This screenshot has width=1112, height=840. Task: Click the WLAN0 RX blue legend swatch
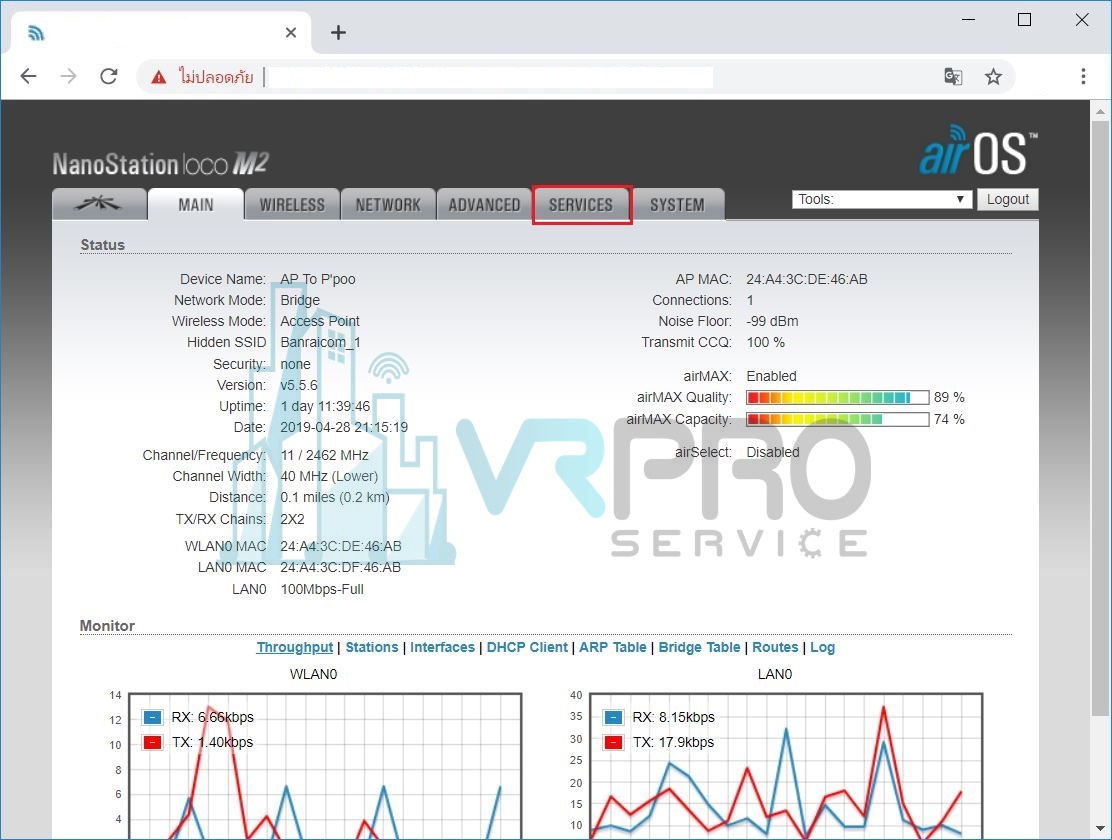(x=152, y=717)
